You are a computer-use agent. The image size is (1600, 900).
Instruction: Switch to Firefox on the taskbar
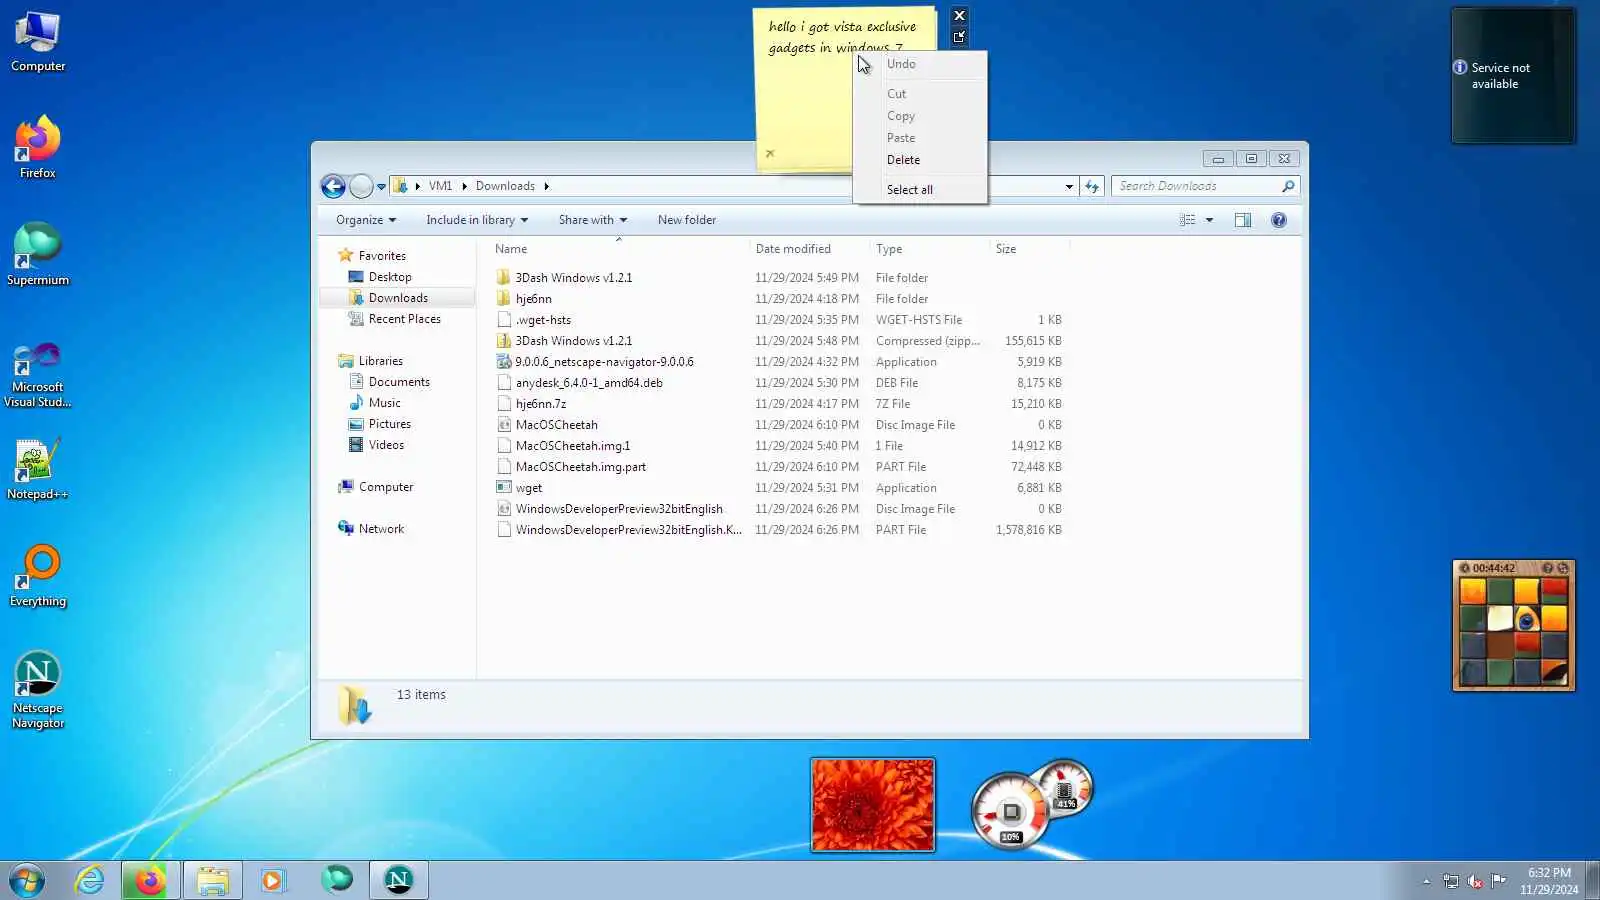(151, 880)
